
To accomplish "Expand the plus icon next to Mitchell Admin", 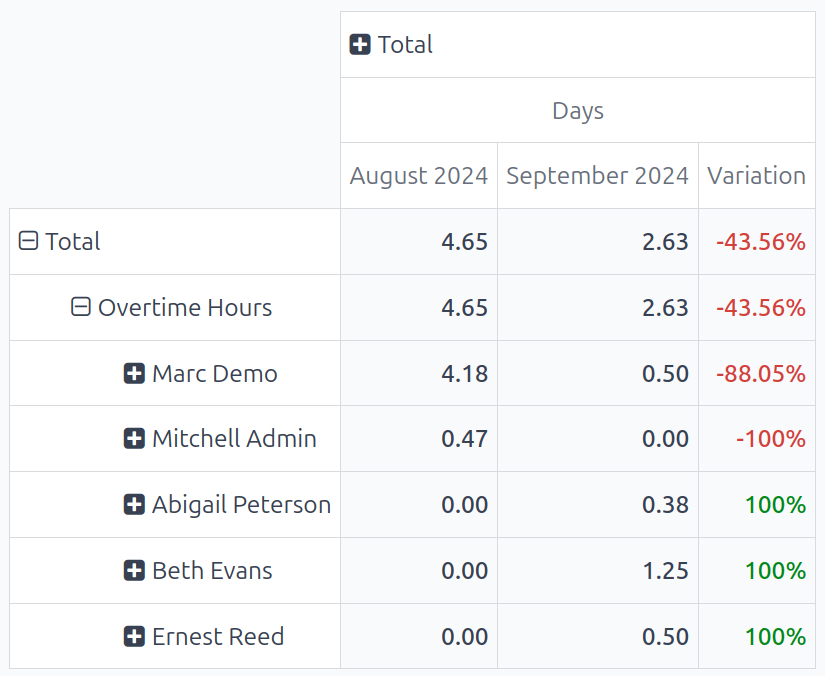I will click(x=133, y=438).
